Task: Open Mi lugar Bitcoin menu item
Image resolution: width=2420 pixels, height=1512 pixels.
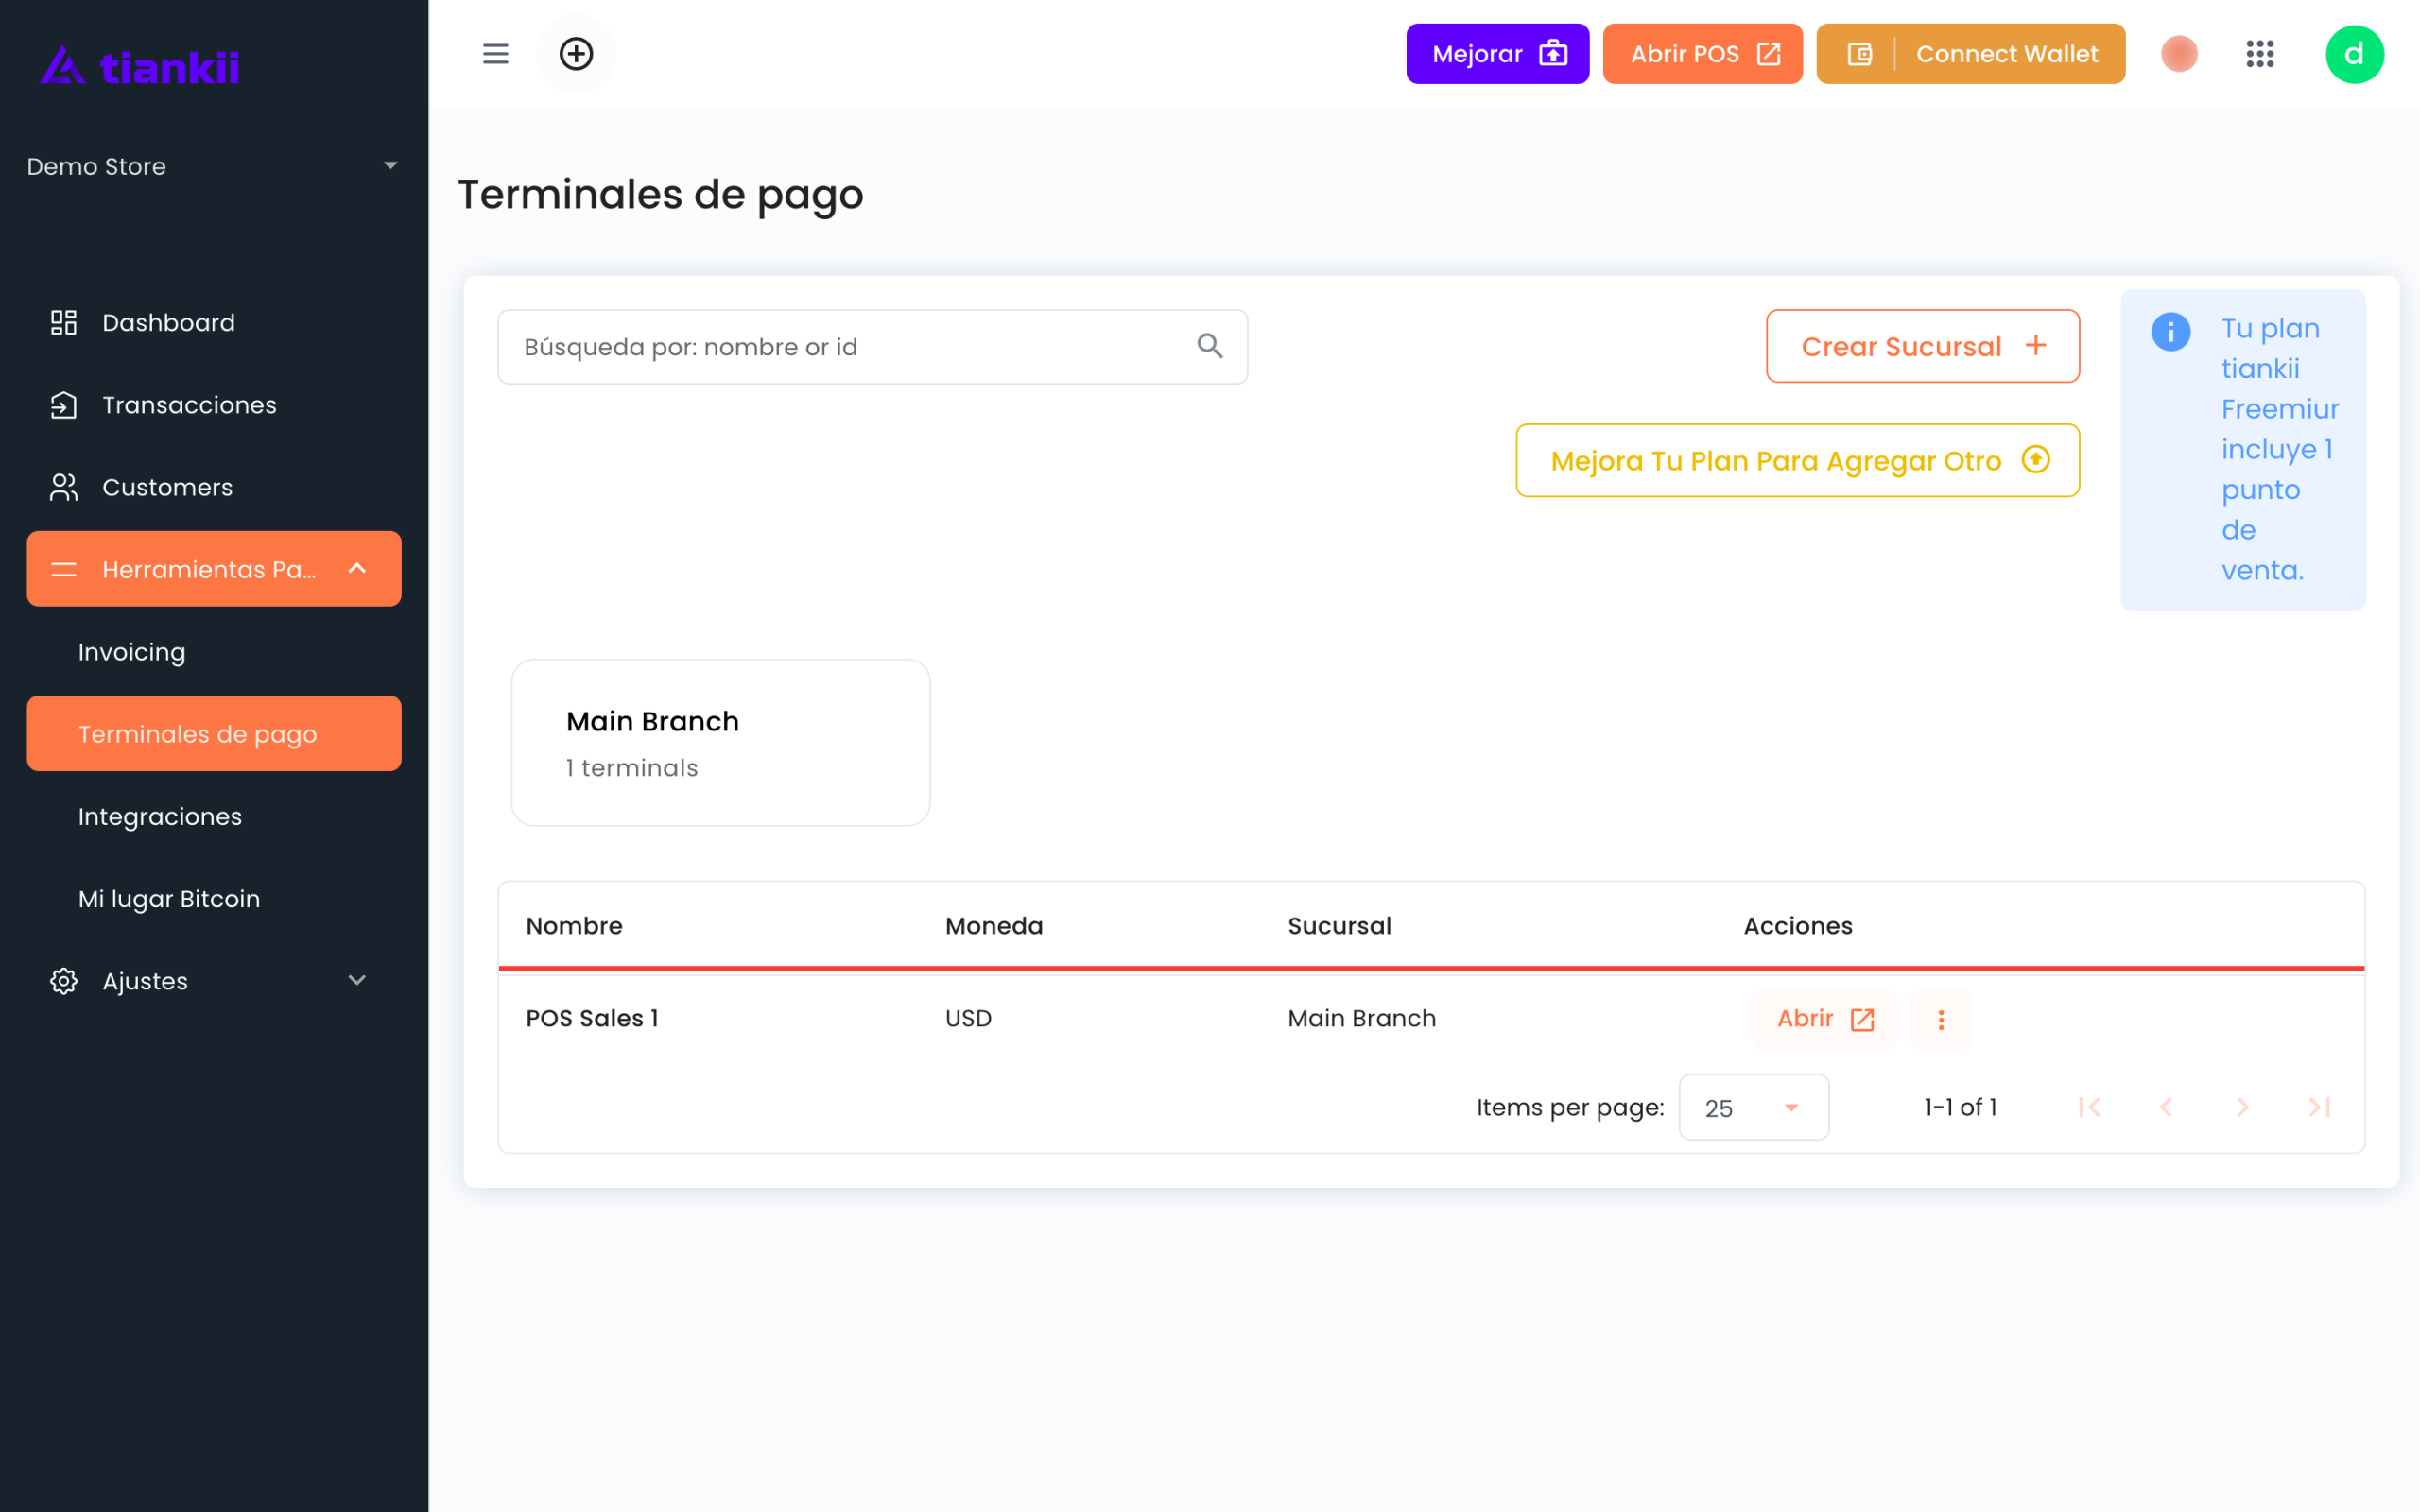Action: [x=214, y=899]
